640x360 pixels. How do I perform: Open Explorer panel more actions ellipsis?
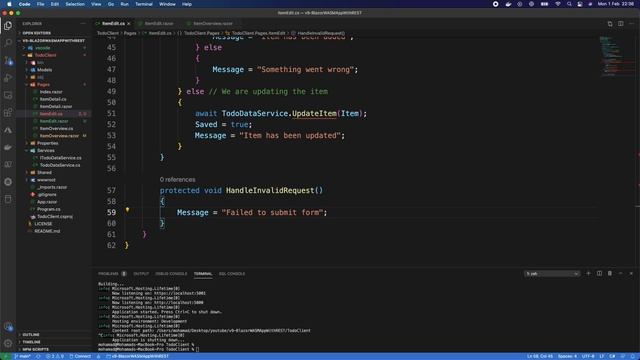[x=83, y=24]
